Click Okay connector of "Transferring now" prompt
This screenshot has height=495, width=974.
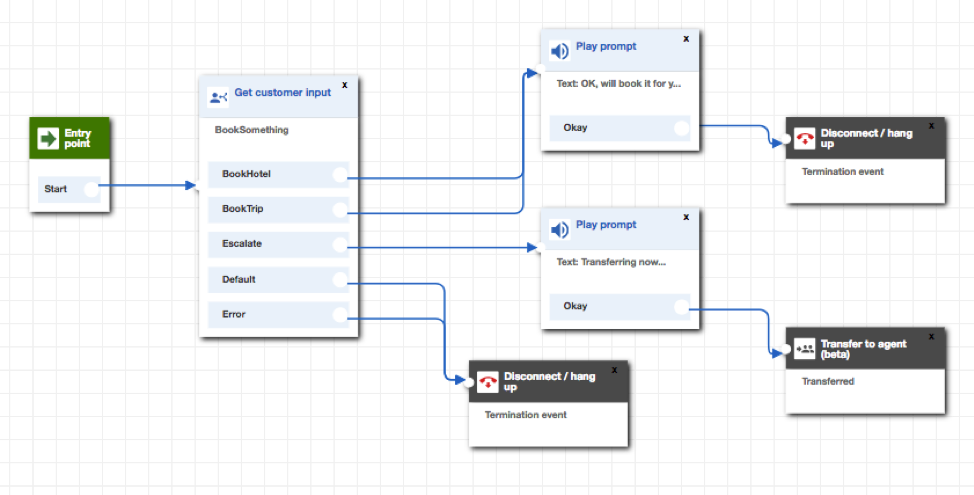coord(681,306)
